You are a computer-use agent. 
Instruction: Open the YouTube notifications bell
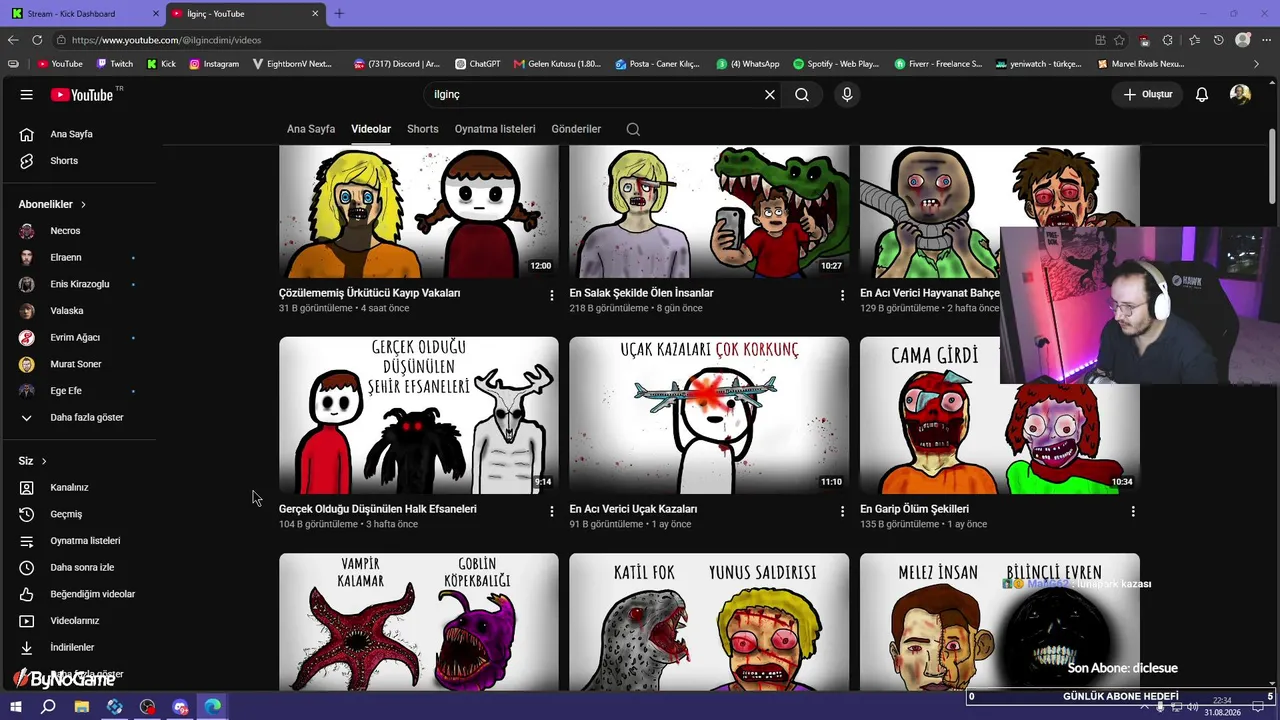click(x=1202, y=95)
